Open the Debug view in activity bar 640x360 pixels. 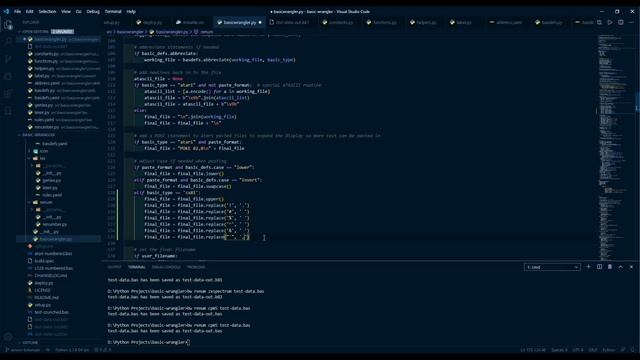pyautogui.click(x=8, y=76)
